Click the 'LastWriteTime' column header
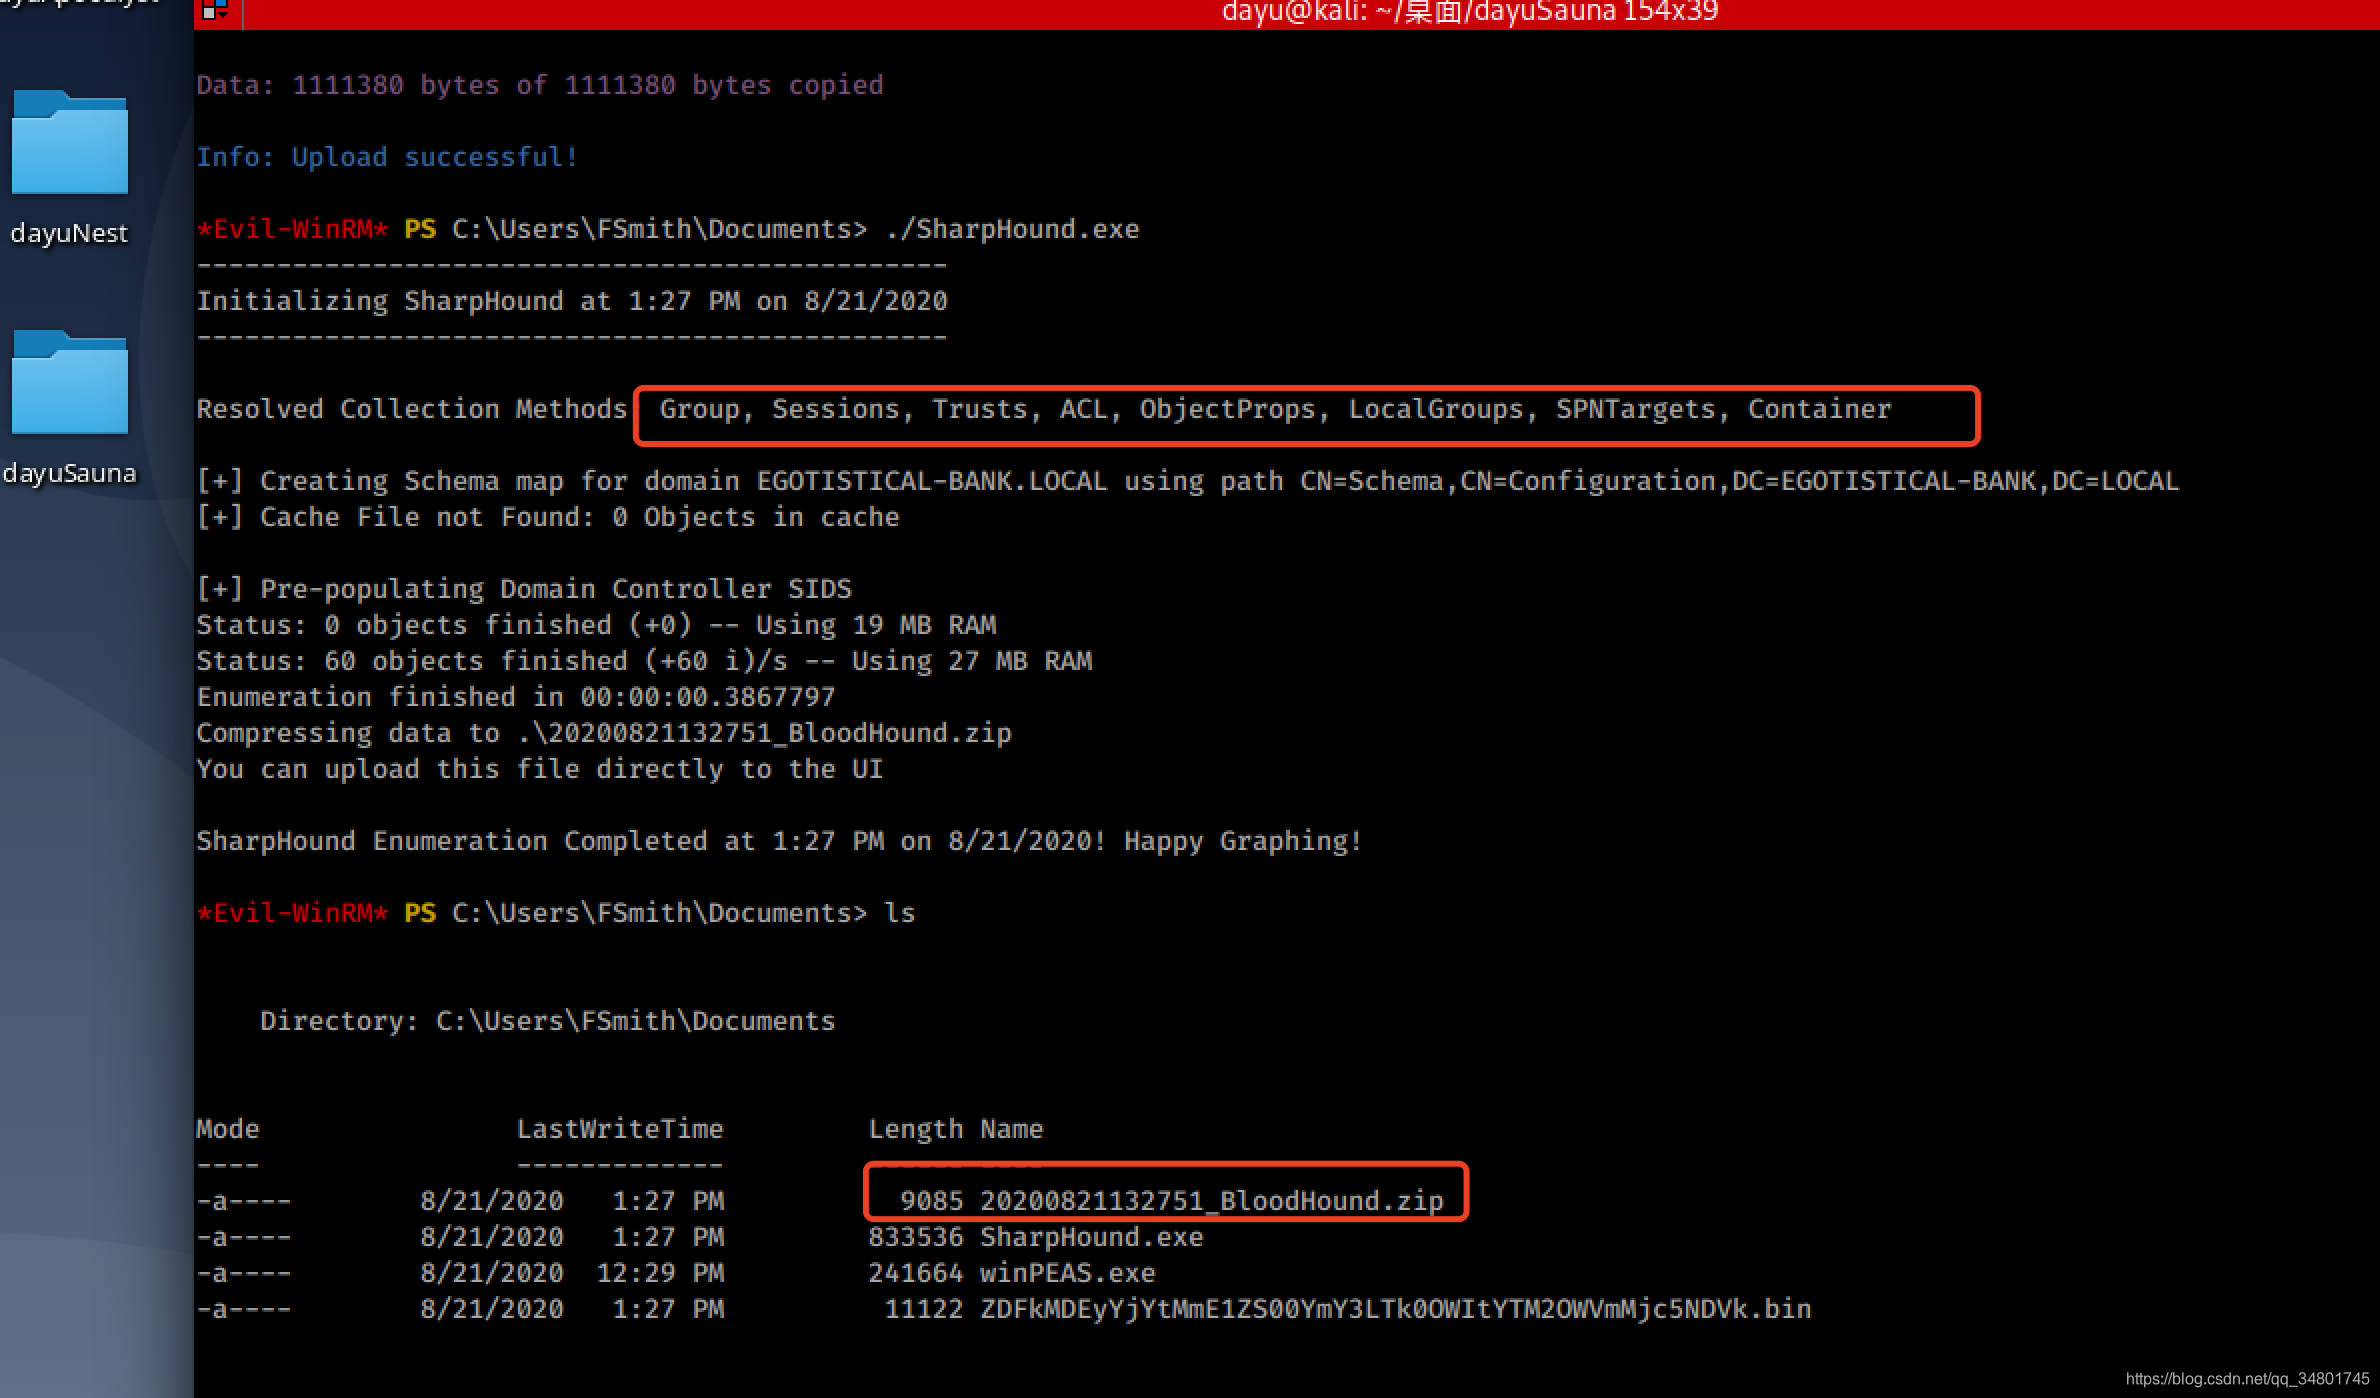Screen dimensions: 2380x1398 click(620, 1129)
